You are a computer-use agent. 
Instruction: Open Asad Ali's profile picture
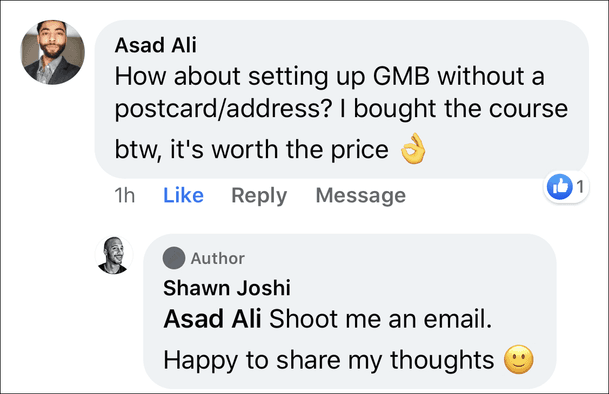tap(52, 52)
